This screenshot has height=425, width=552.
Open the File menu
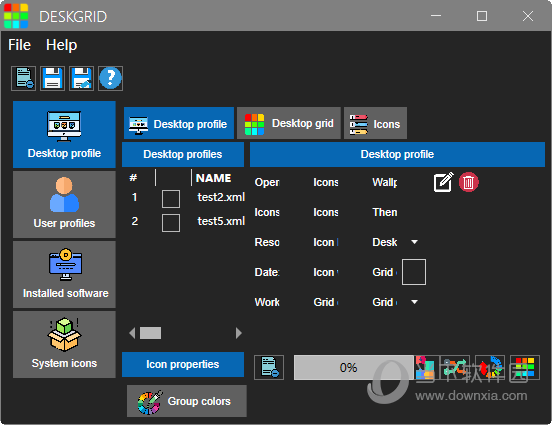[20, 45]
